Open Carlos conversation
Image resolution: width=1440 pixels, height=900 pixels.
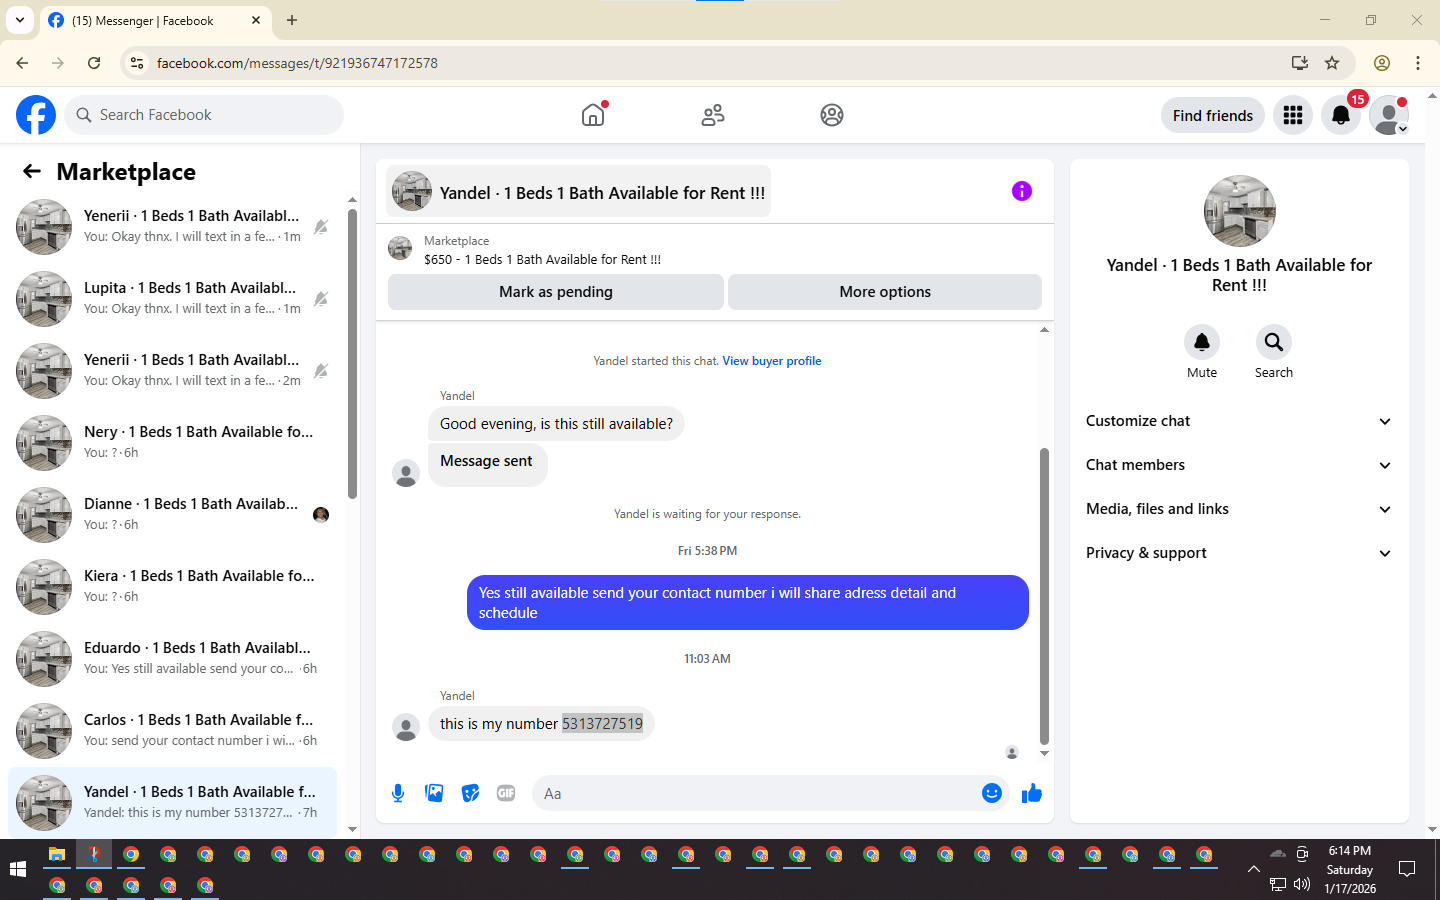coord(172,731)
